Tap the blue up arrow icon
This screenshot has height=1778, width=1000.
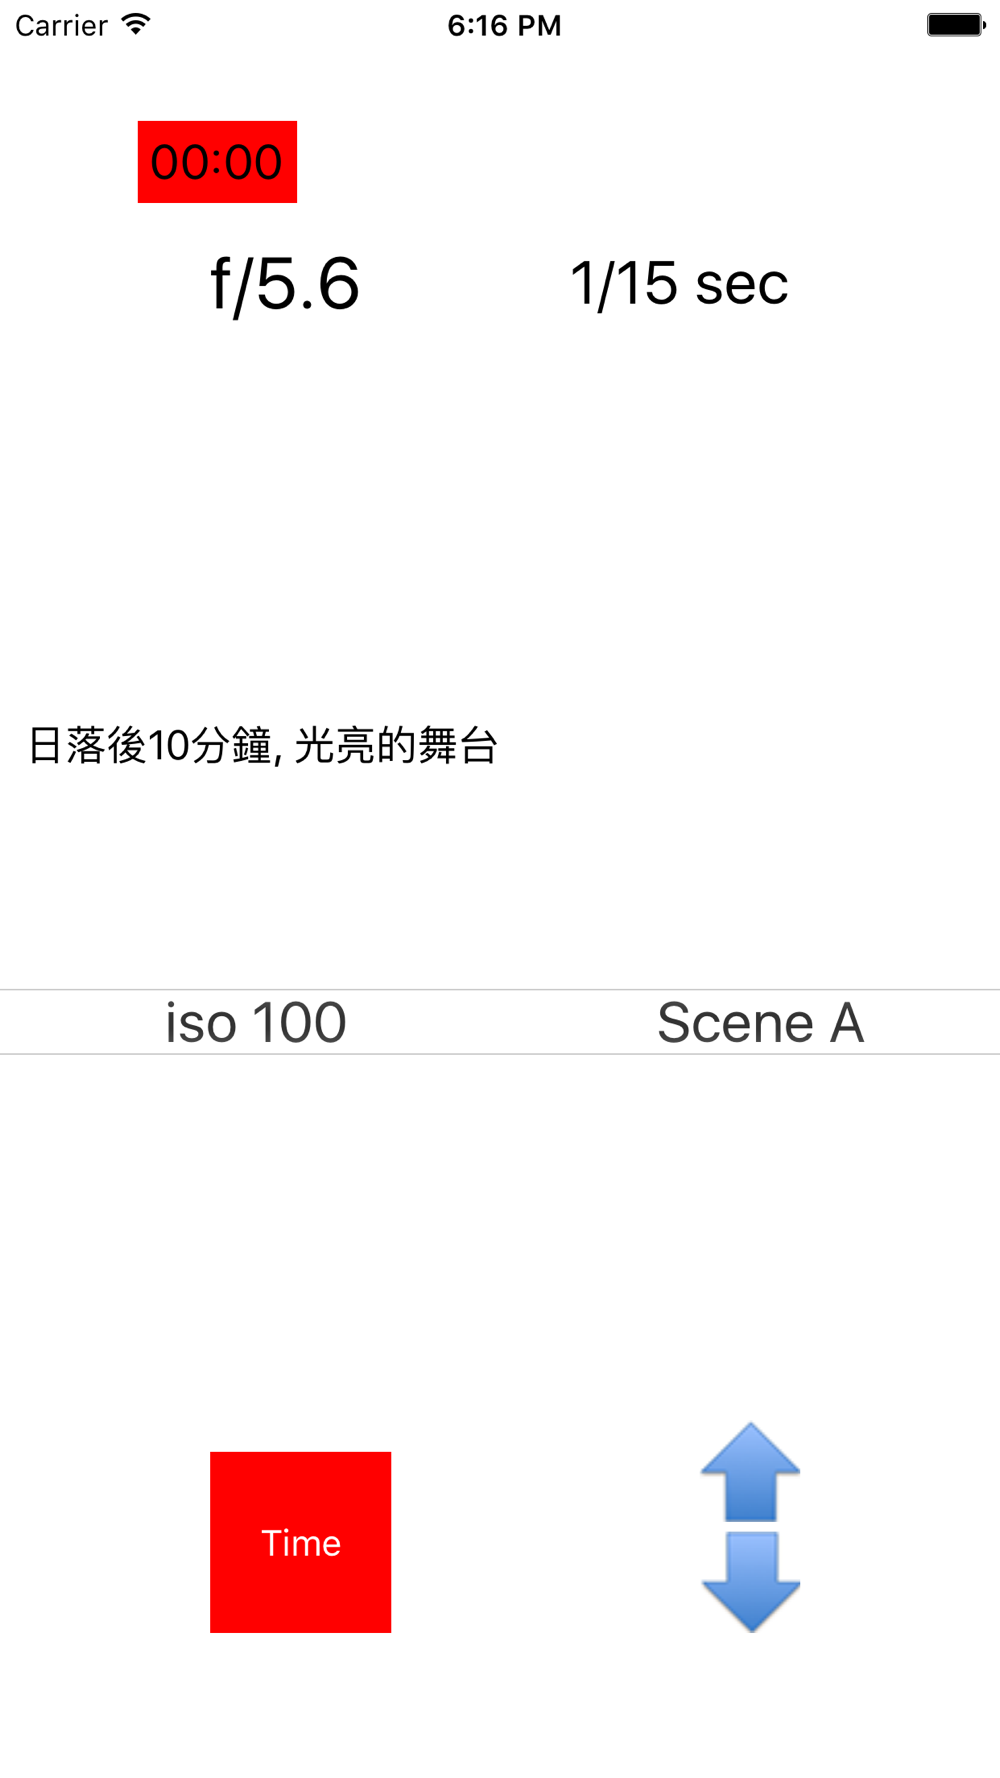(750, 1472)
